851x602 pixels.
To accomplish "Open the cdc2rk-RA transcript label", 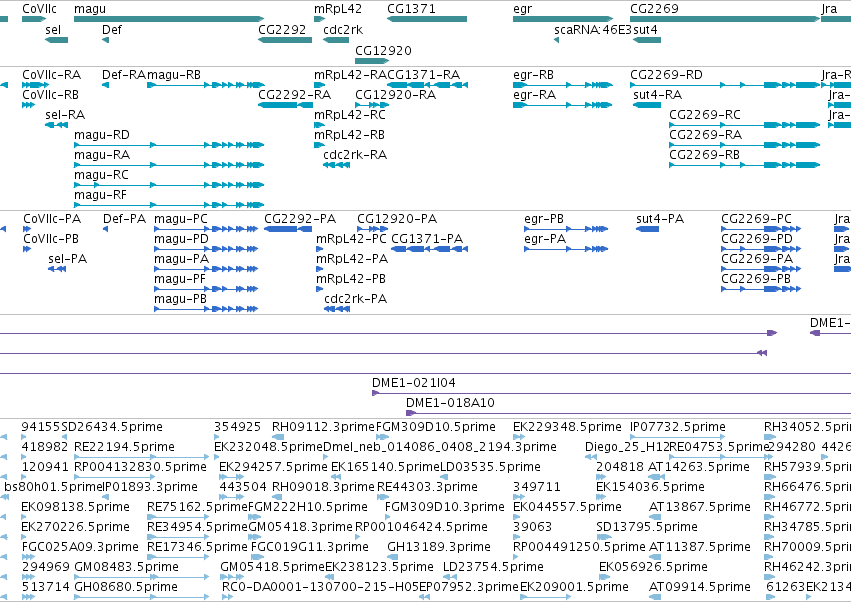I will pos(355,155).
